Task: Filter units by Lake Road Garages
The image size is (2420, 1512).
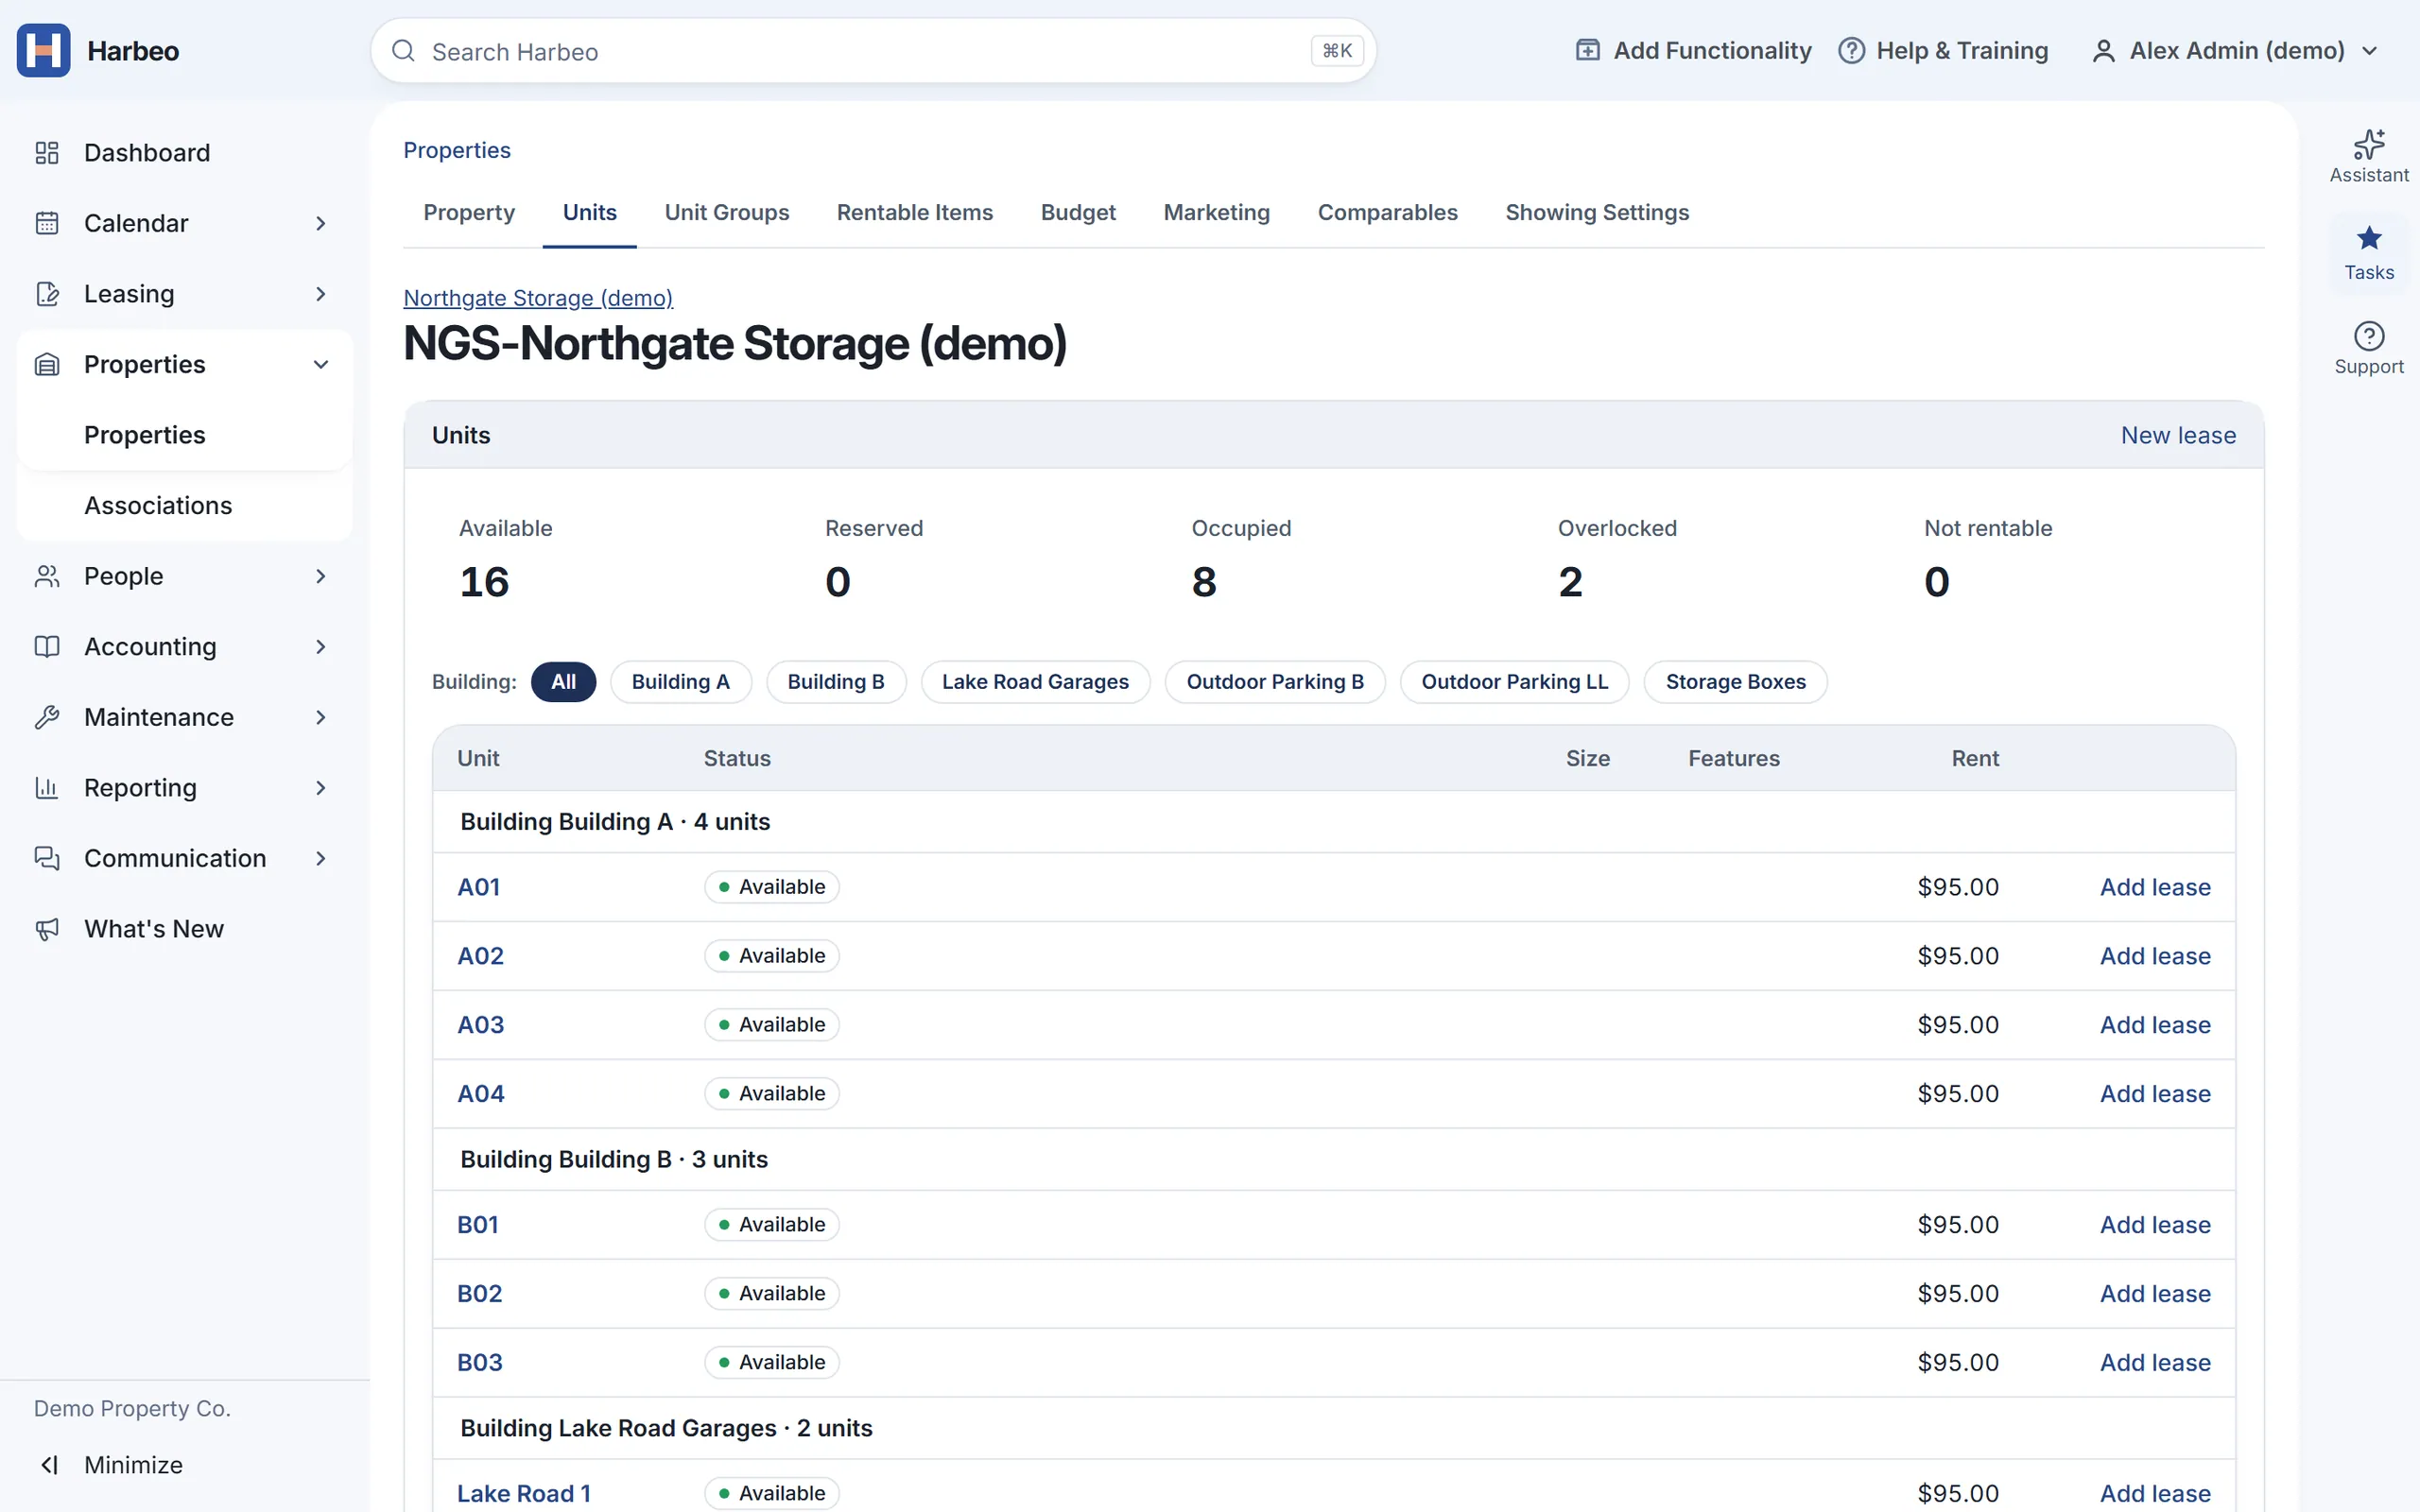Action: (1035, 682)
